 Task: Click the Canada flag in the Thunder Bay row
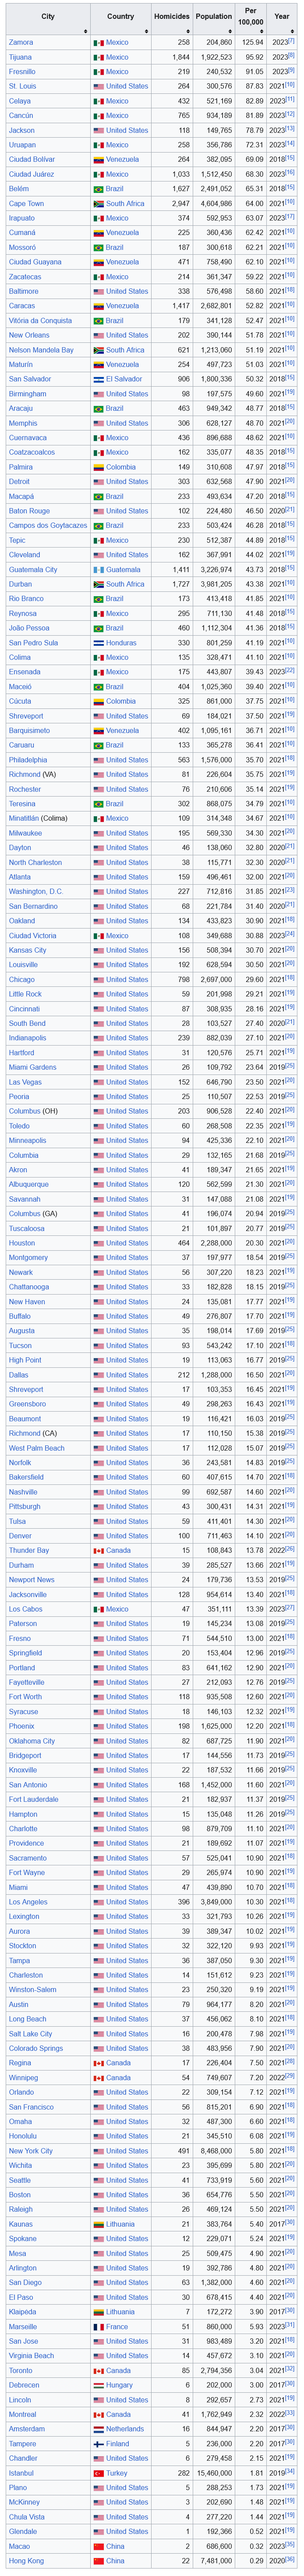tap(98, 1551)
